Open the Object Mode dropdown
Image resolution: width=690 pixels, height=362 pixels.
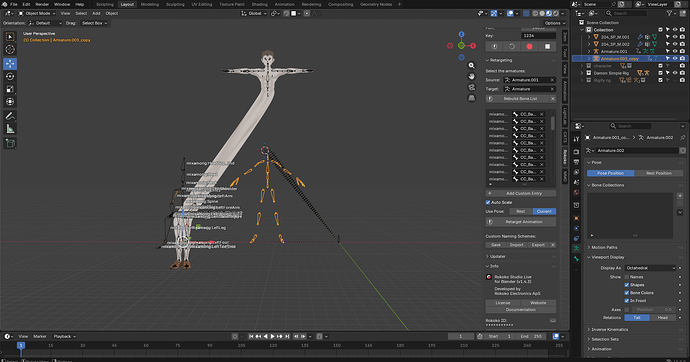coord(37,14)
